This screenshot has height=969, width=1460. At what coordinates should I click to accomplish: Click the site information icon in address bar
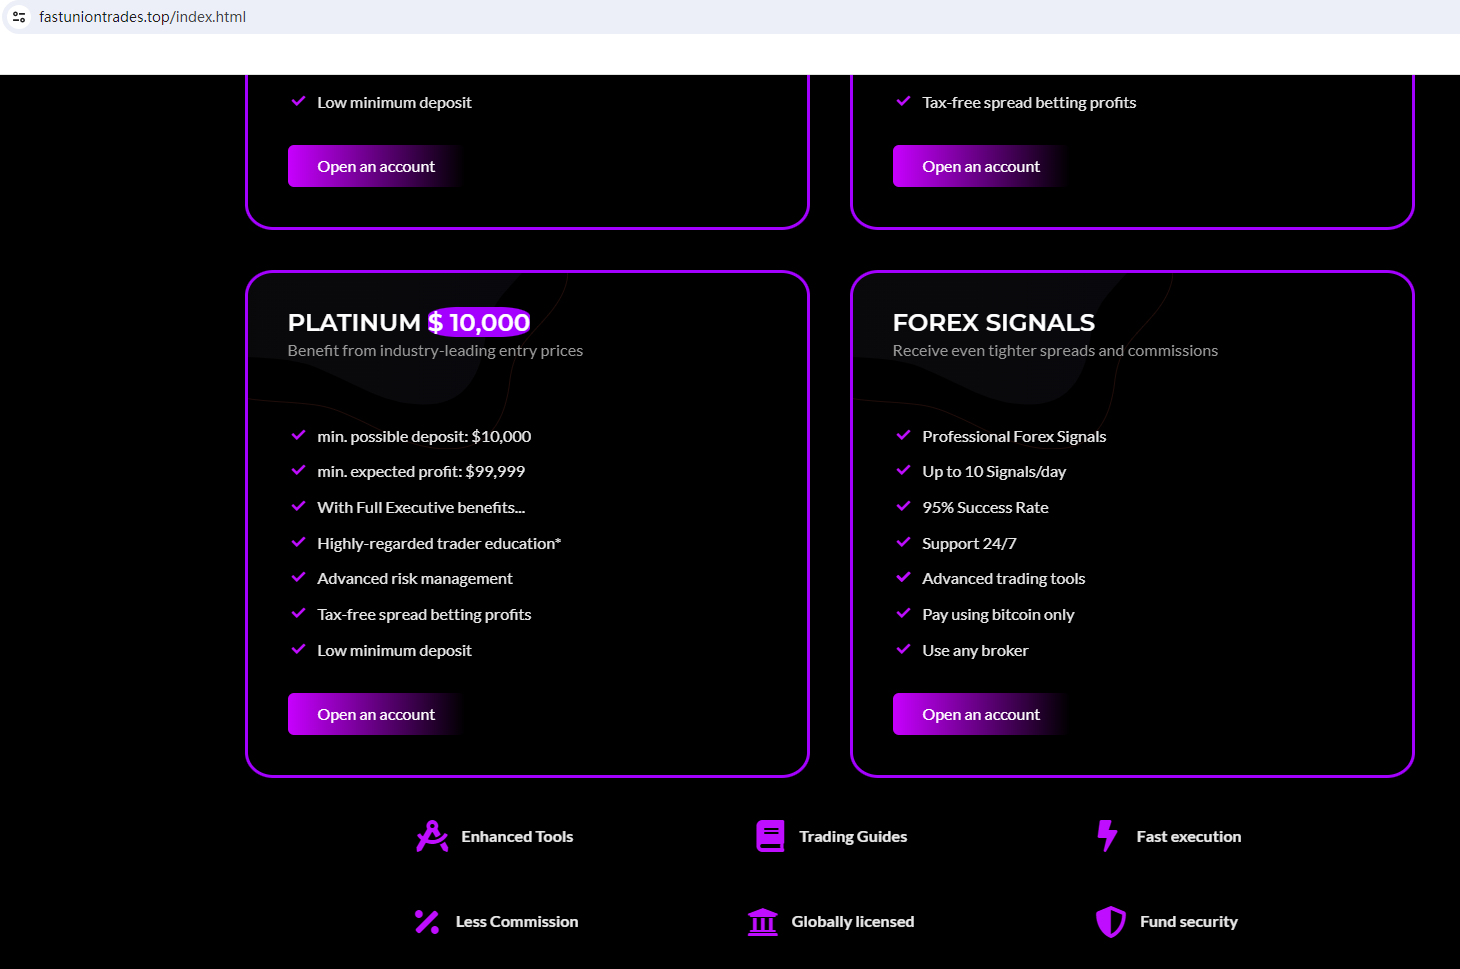(19, 17)
